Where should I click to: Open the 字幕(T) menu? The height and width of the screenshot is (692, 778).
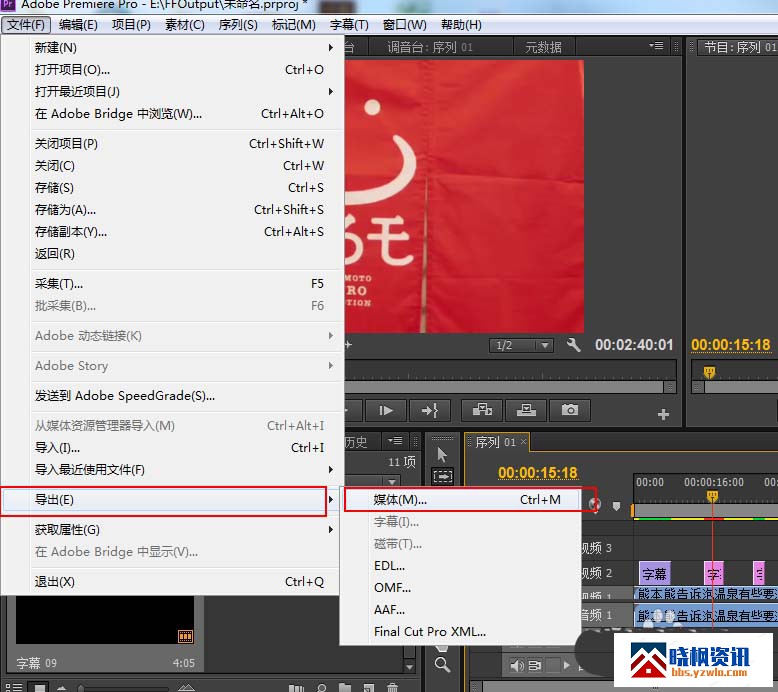(349, 25)
